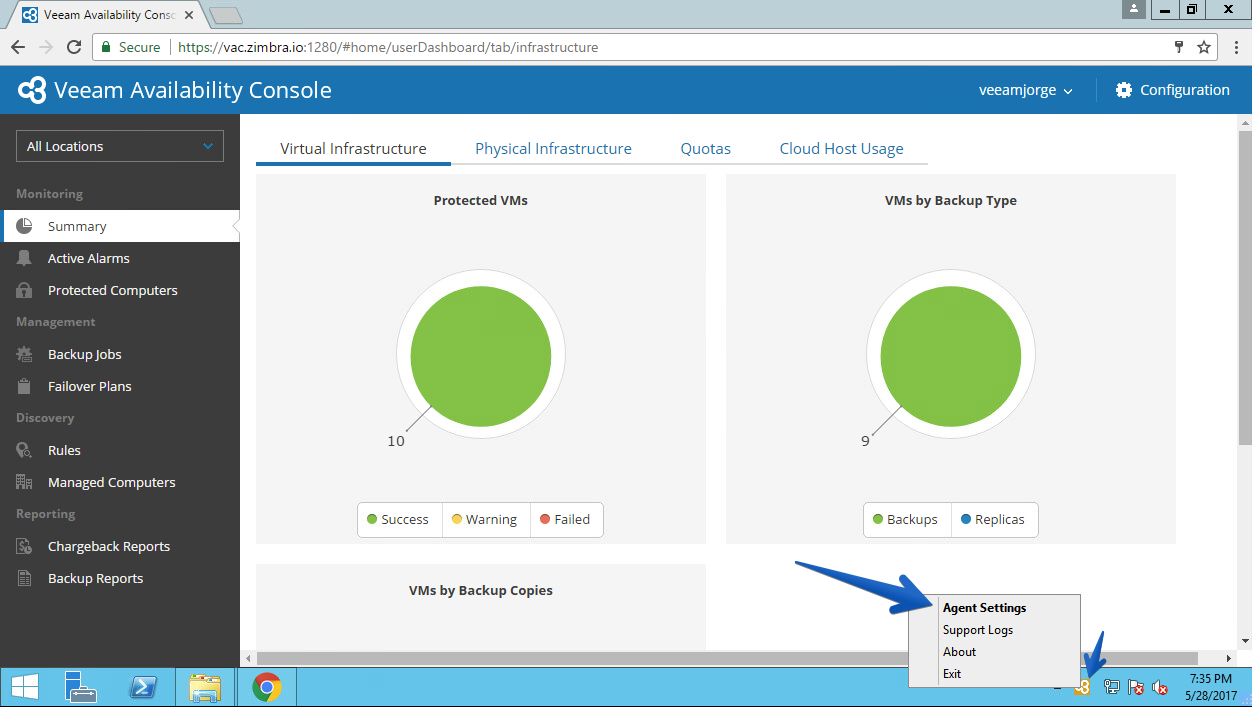Screen dimensions: 1252x707
Task: Expand the All Locations dropdown
Action: tap(120, 146)
